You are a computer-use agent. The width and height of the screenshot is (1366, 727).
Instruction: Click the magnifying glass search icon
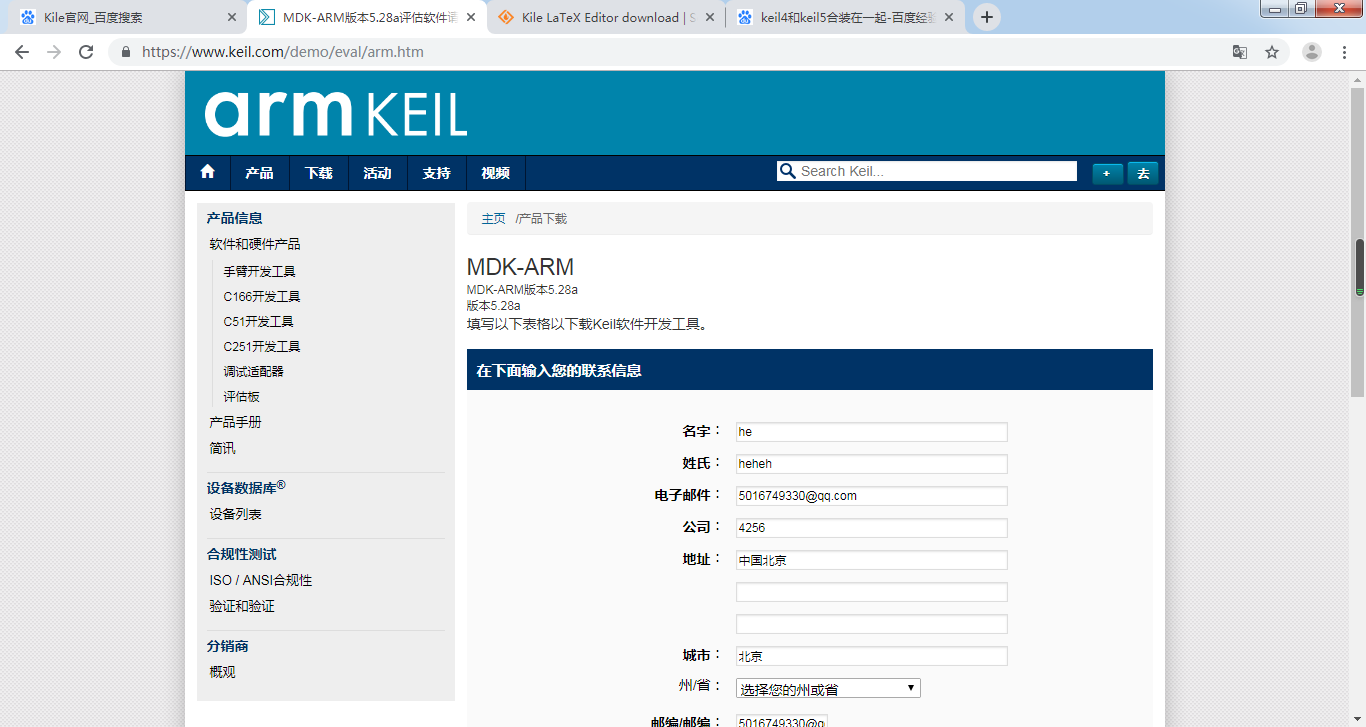tap(789, 170)
